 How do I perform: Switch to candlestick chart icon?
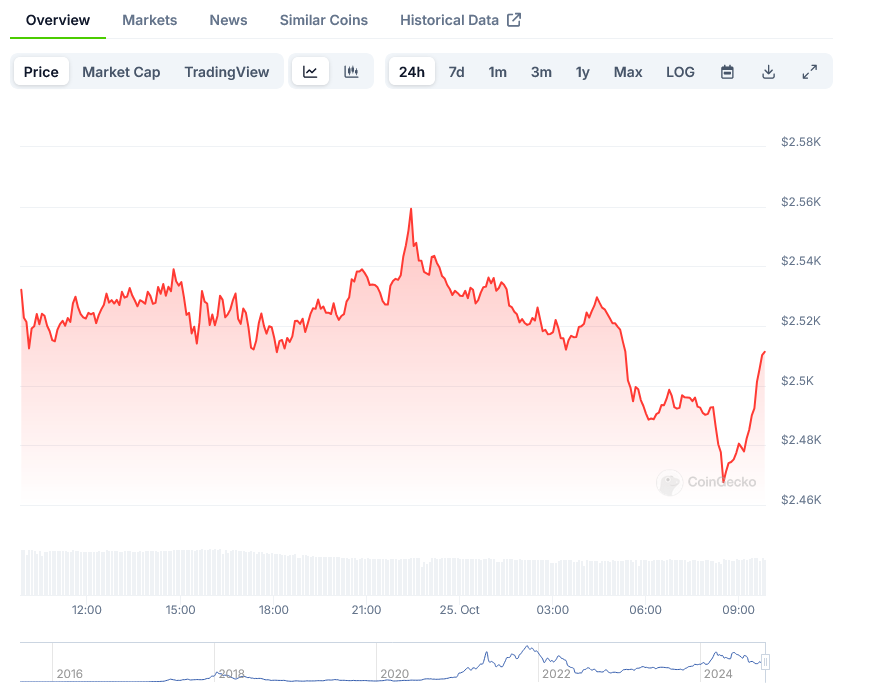pos(351,72)
